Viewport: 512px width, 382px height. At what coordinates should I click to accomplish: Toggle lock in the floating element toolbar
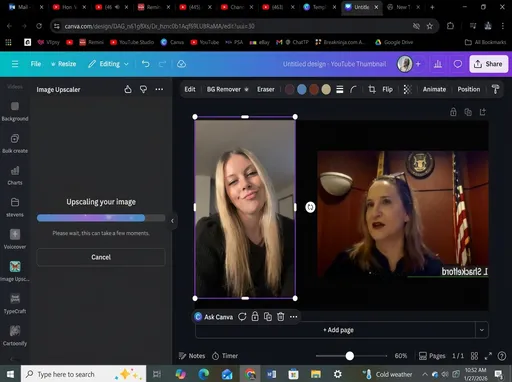click(x=255, y=316)
